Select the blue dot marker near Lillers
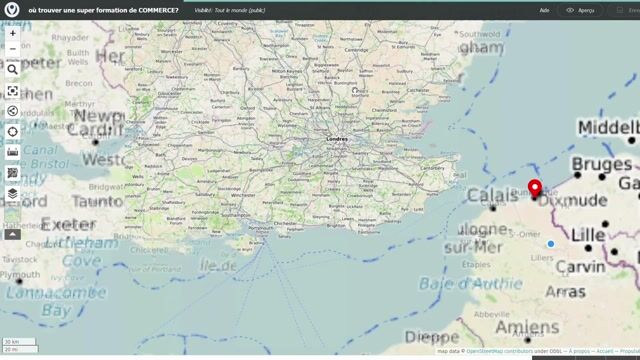The height and width of the screenshot is (360, 640). [x=551, y=244]
